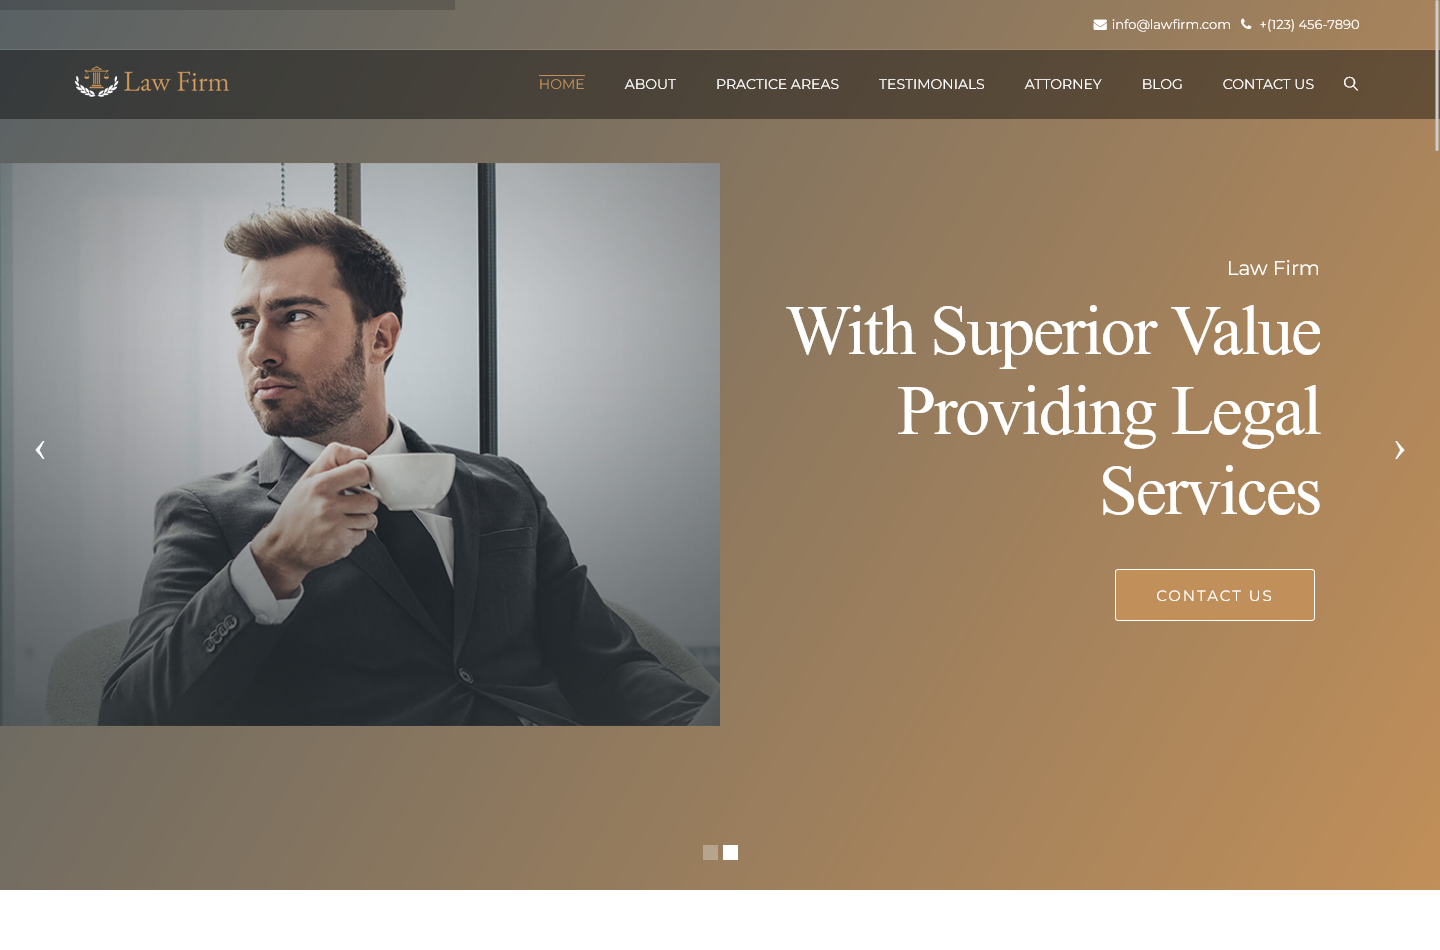Open the About menu item
1440x950 pixels.
pos(650,84)
